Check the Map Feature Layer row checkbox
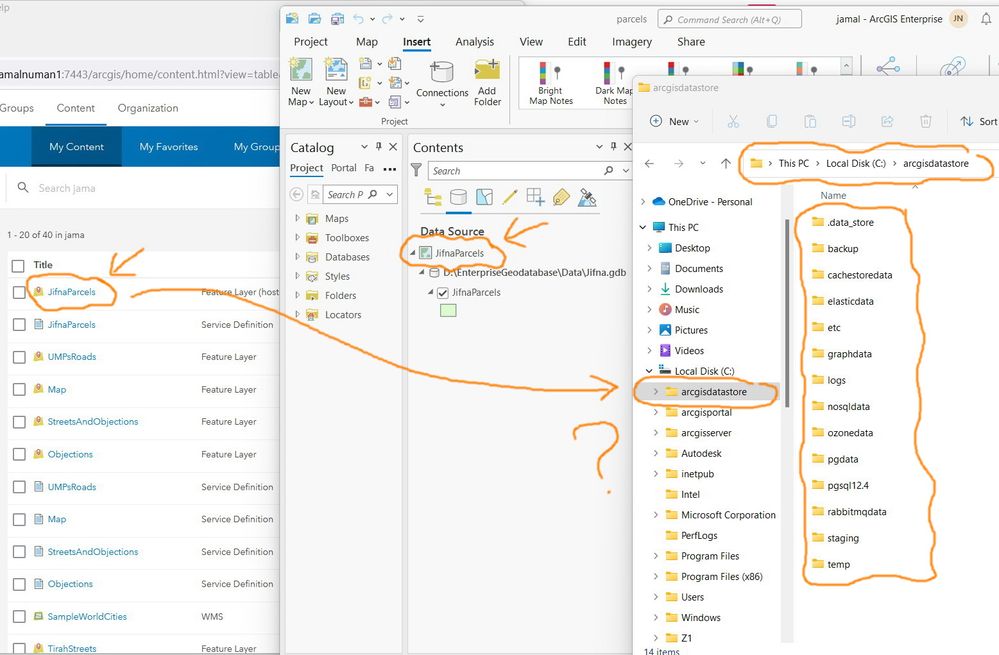Screen dimensions: 999x655 (19, 389)
